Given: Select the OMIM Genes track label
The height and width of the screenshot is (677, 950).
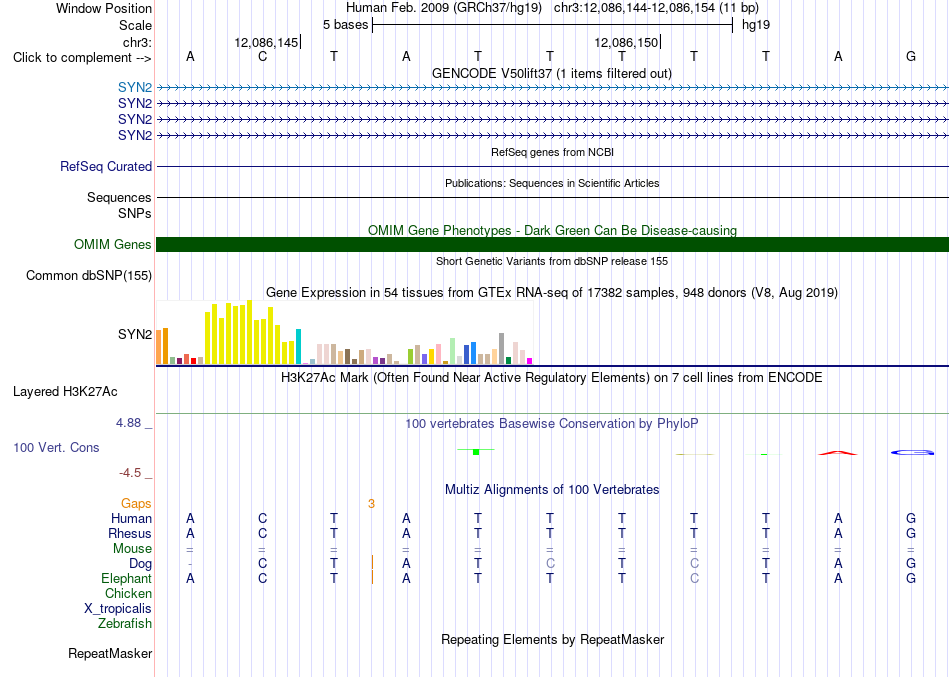Looking at the screenshot, I should (113, 244).
